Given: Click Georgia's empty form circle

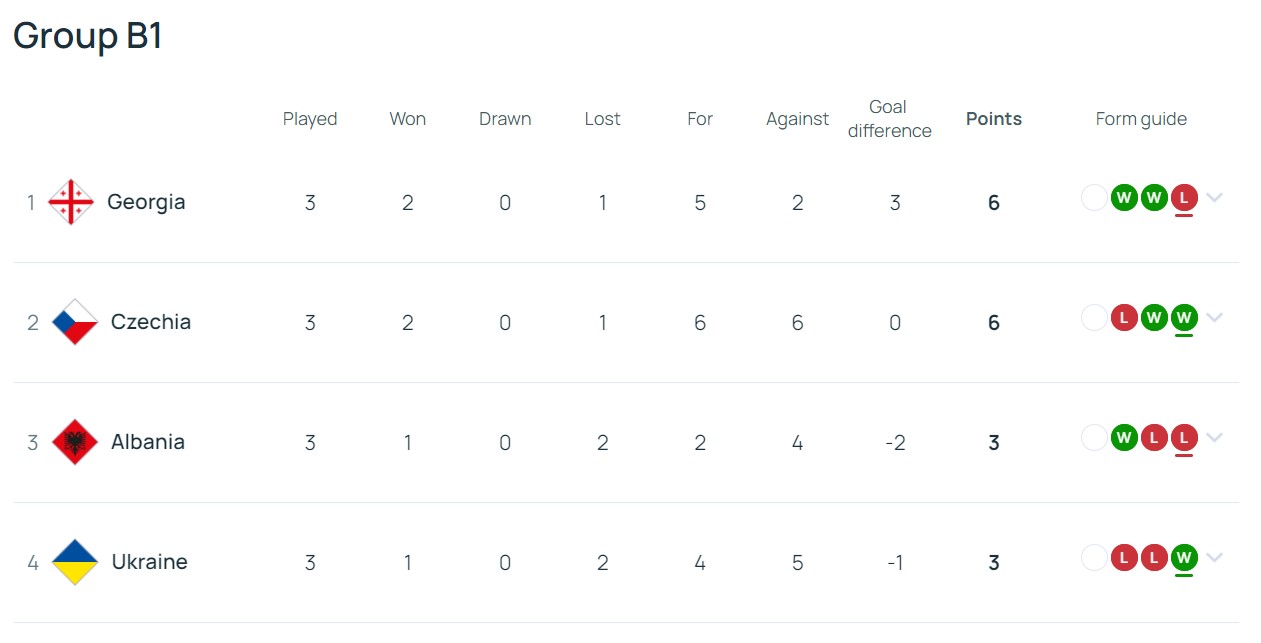Looking at the screenshot, I should tap(1094, 198).
